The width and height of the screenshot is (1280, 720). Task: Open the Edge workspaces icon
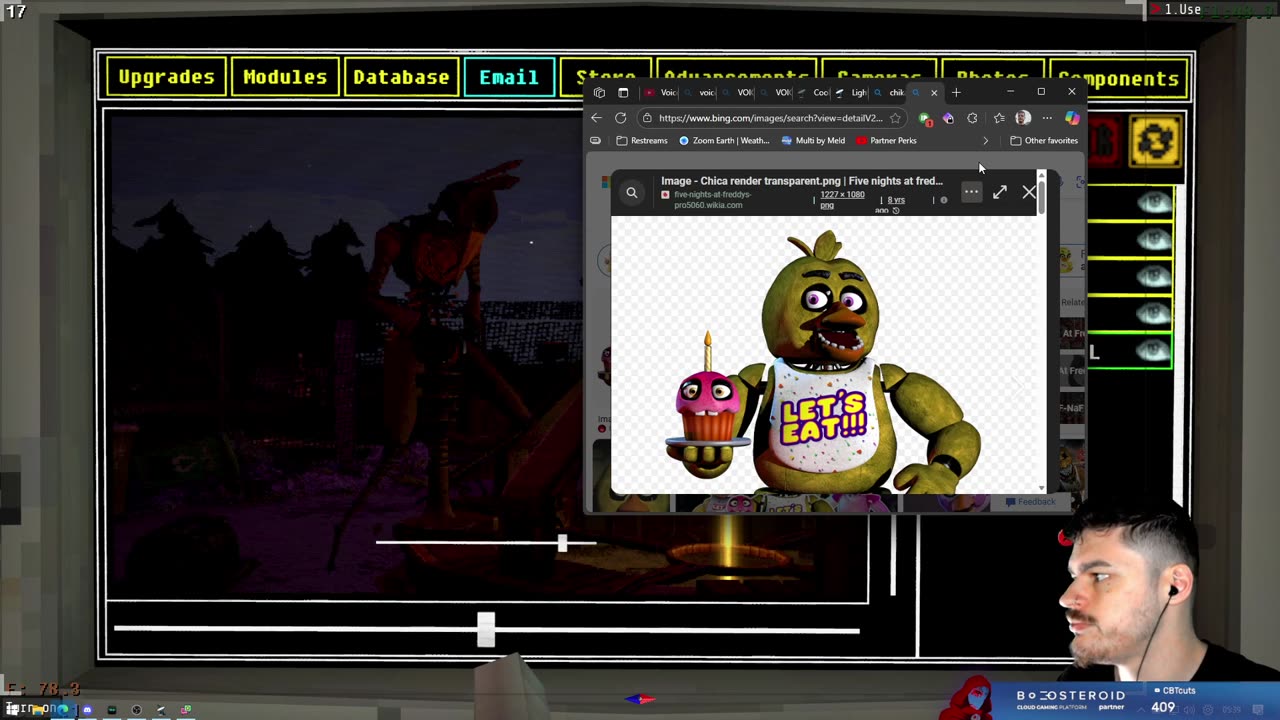coord(599,93)
